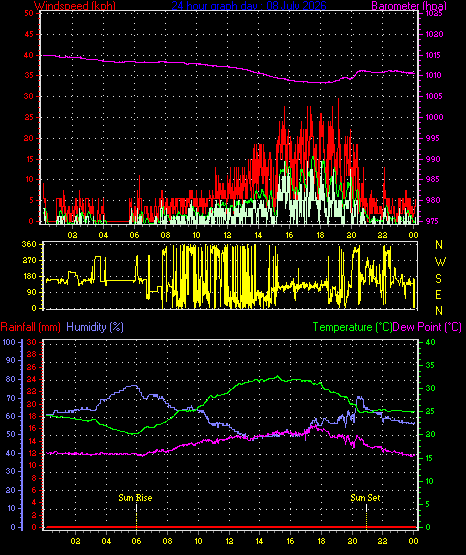Select the 80 value on the humidity axis
This screenshot has height=555, width=466.
pyautogui.click(x=11, y=379)
